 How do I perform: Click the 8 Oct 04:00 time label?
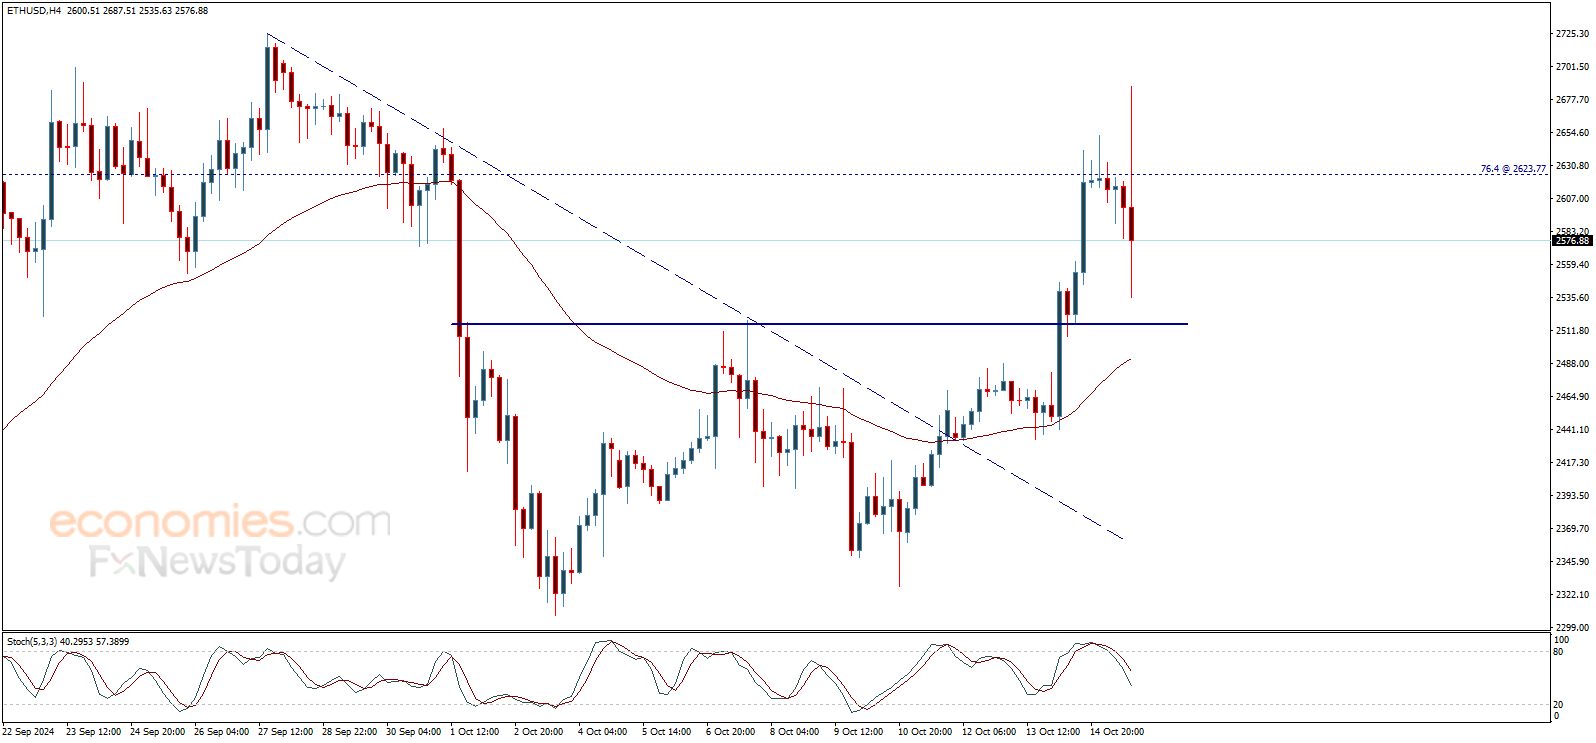coord(794,732)
